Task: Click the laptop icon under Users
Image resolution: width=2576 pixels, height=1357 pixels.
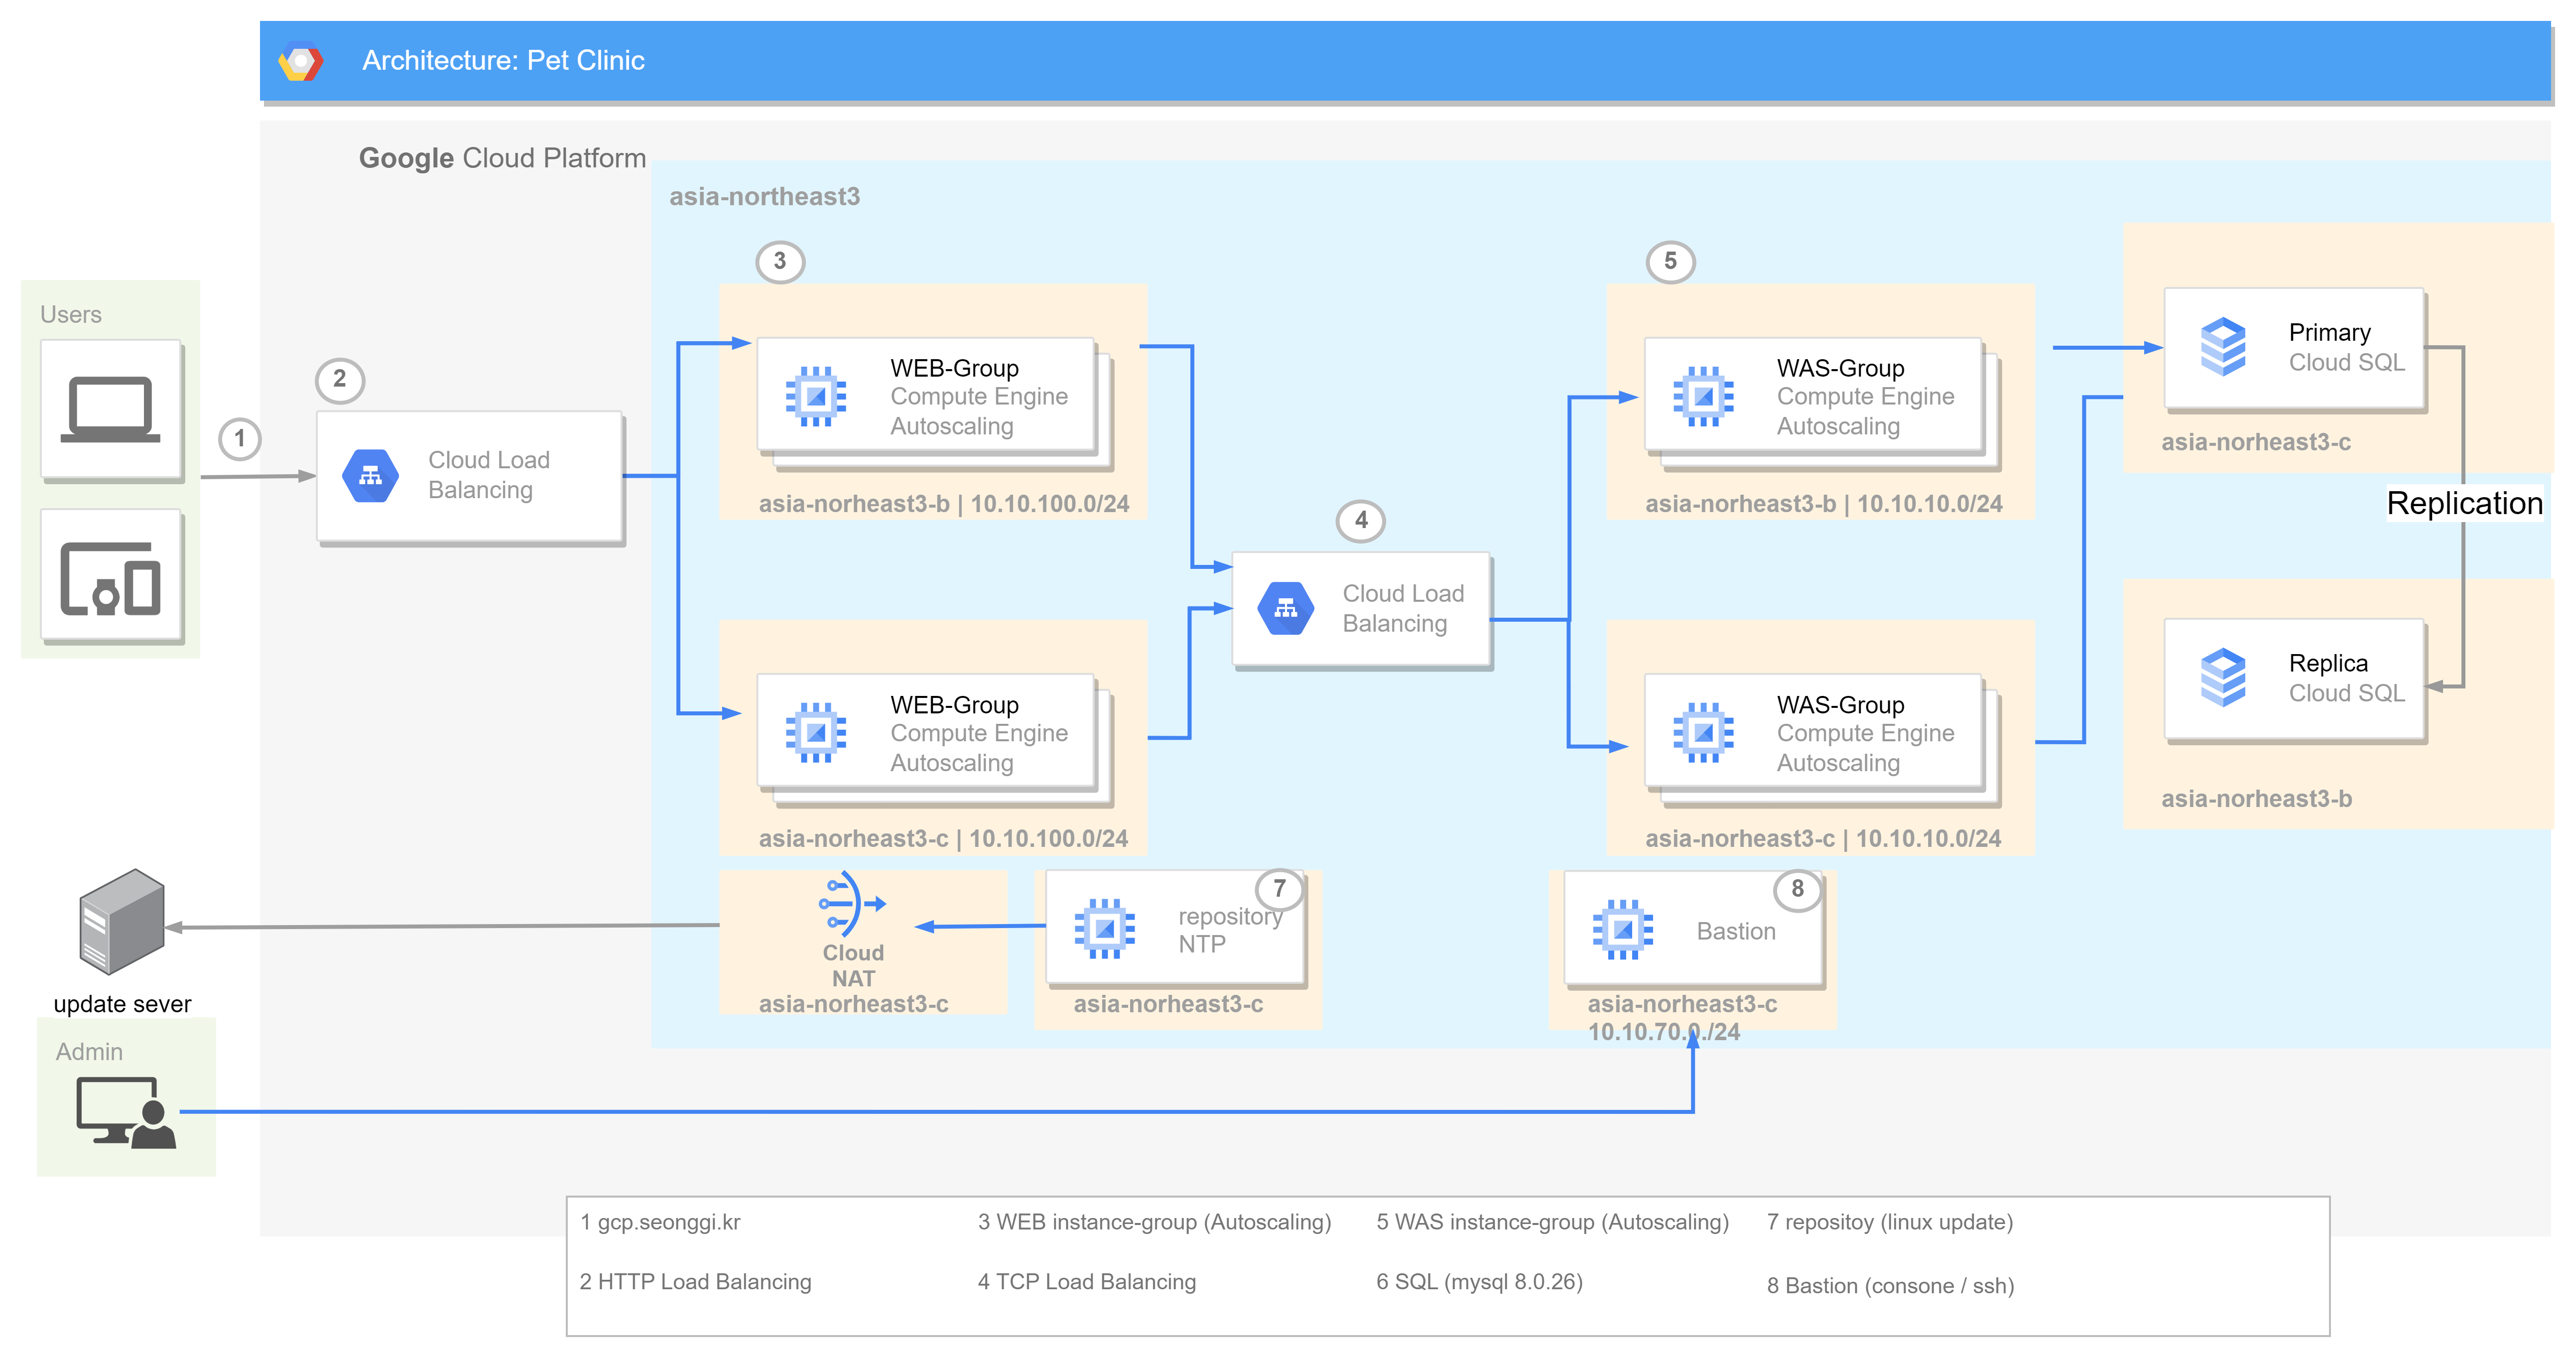Action: coord(110,410)
